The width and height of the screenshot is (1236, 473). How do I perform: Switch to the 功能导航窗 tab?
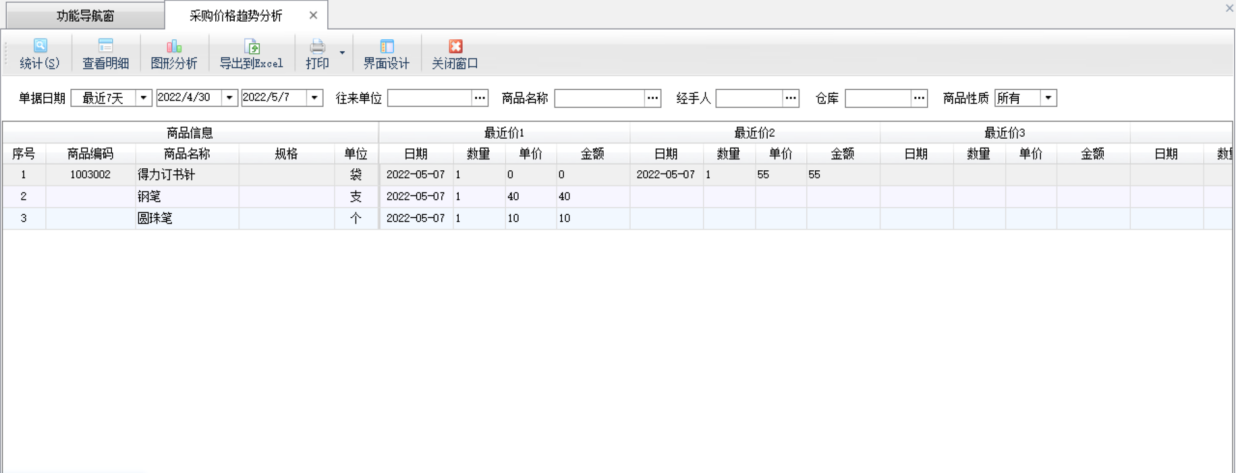(85, 16)
